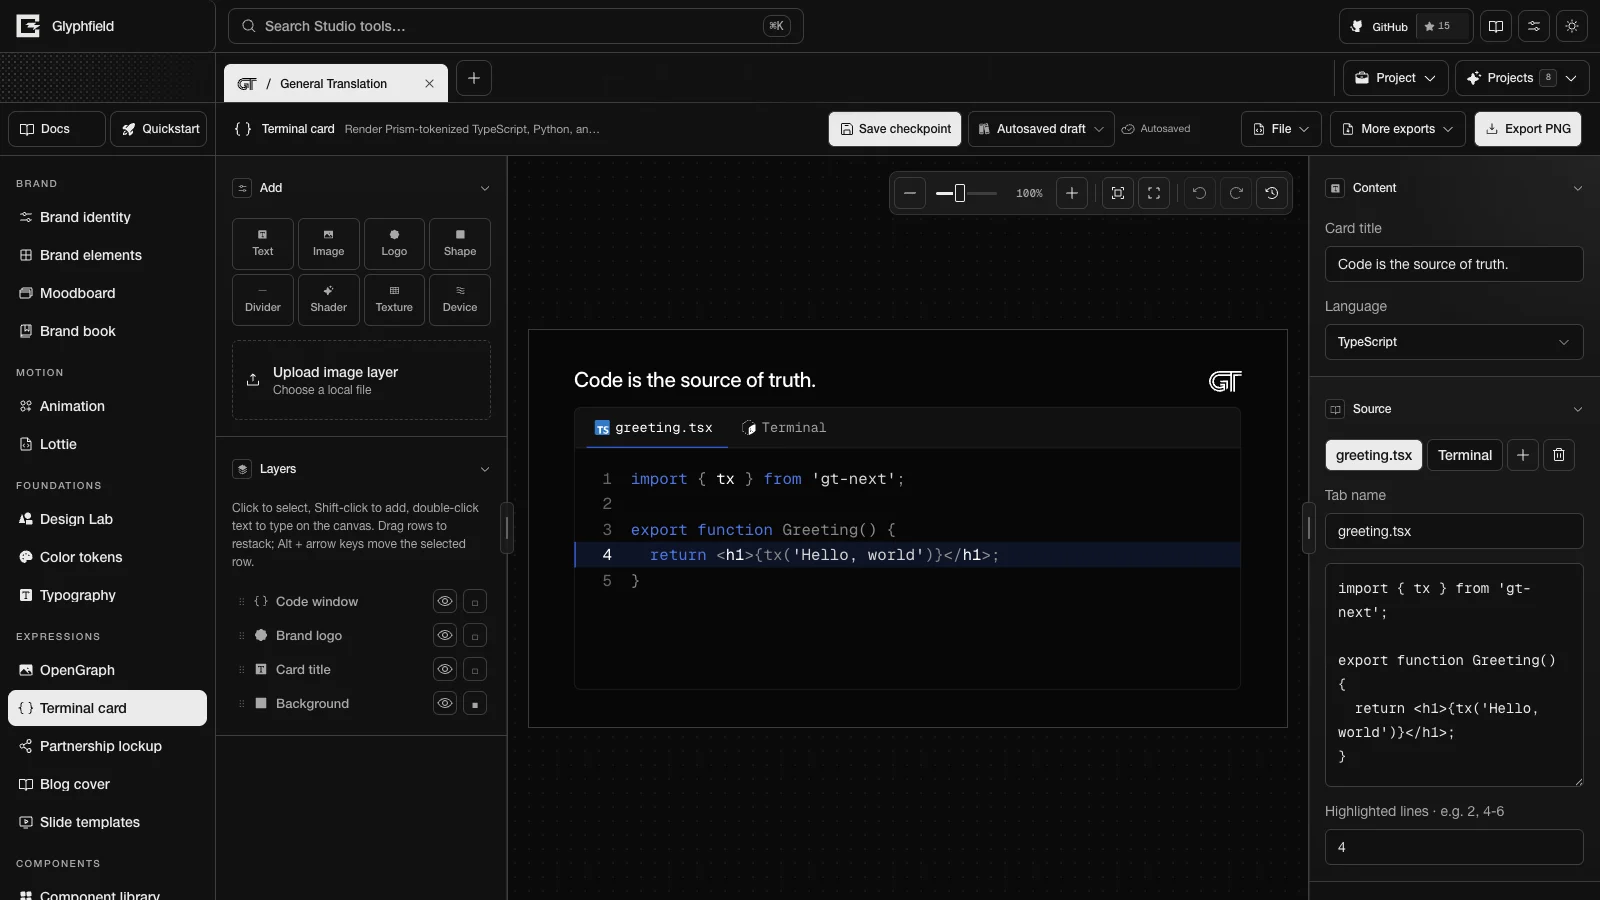Viewport: 1600px width, 900px height.
Task: Toggle lock box on Card title layer
Action: [475, 669]
